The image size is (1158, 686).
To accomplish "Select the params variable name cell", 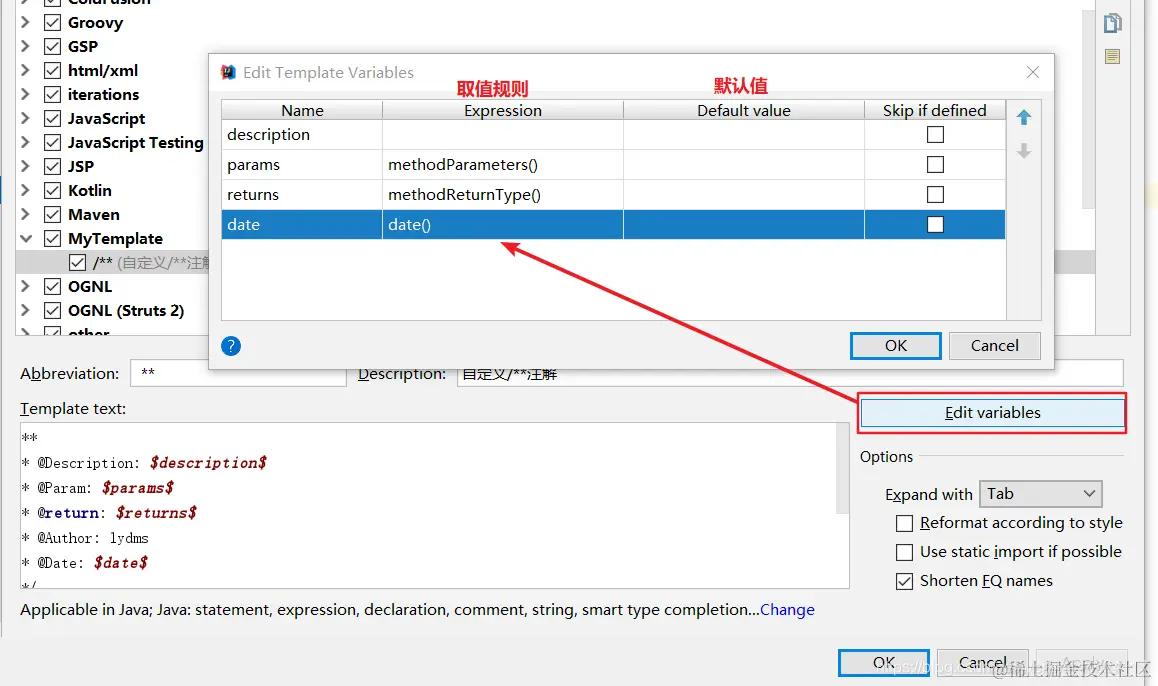I will coord(302,165).
